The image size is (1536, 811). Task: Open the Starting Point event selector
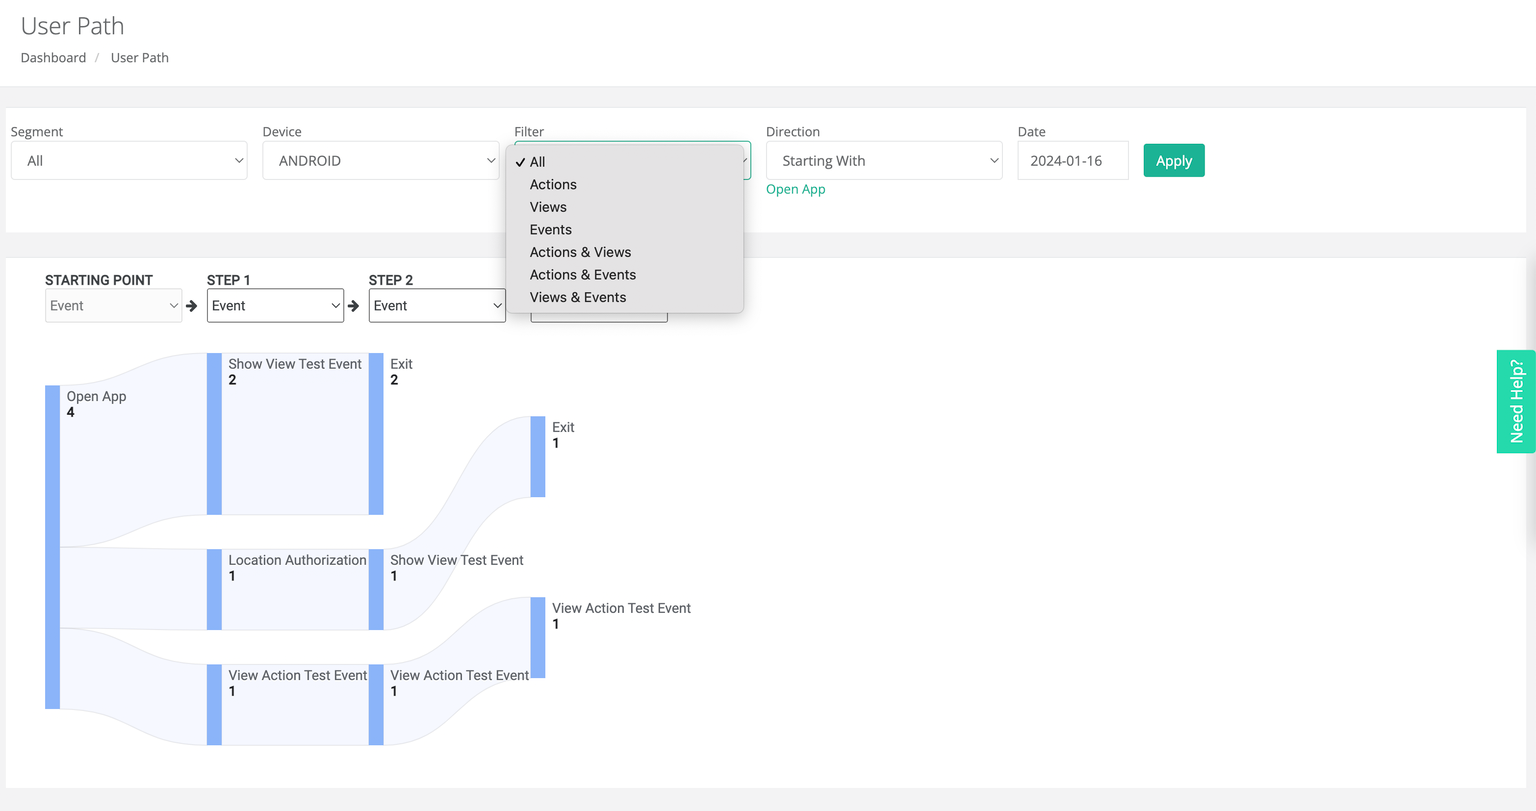pyautogui.click(x=113, y=305)
